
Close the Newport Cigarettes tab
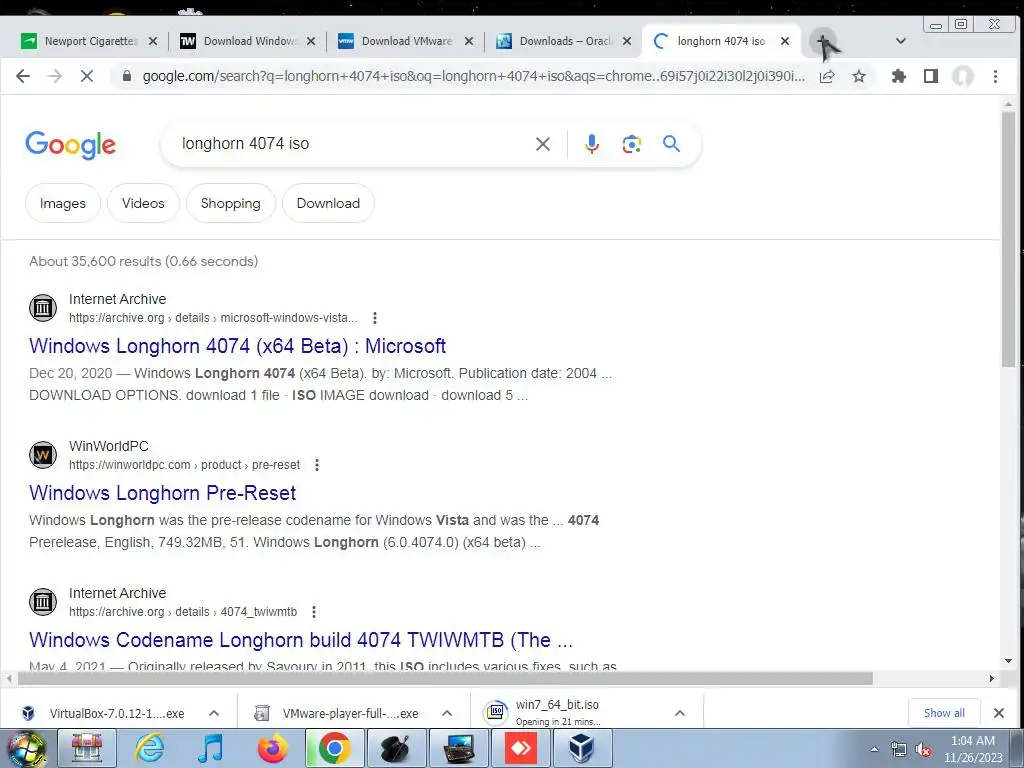[153, 41]
